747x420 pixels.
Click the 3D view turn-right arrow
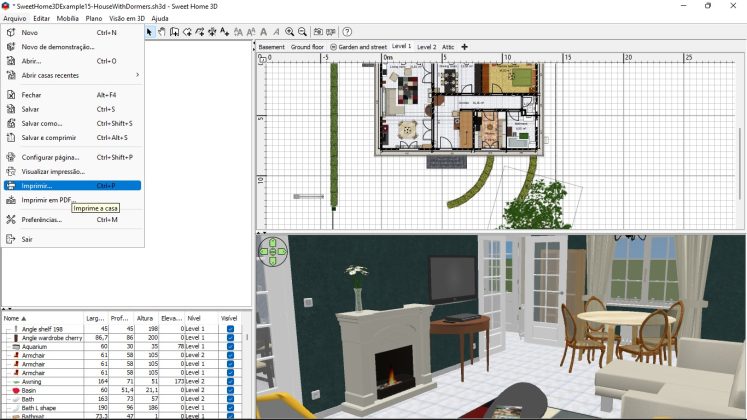(282, 251)
